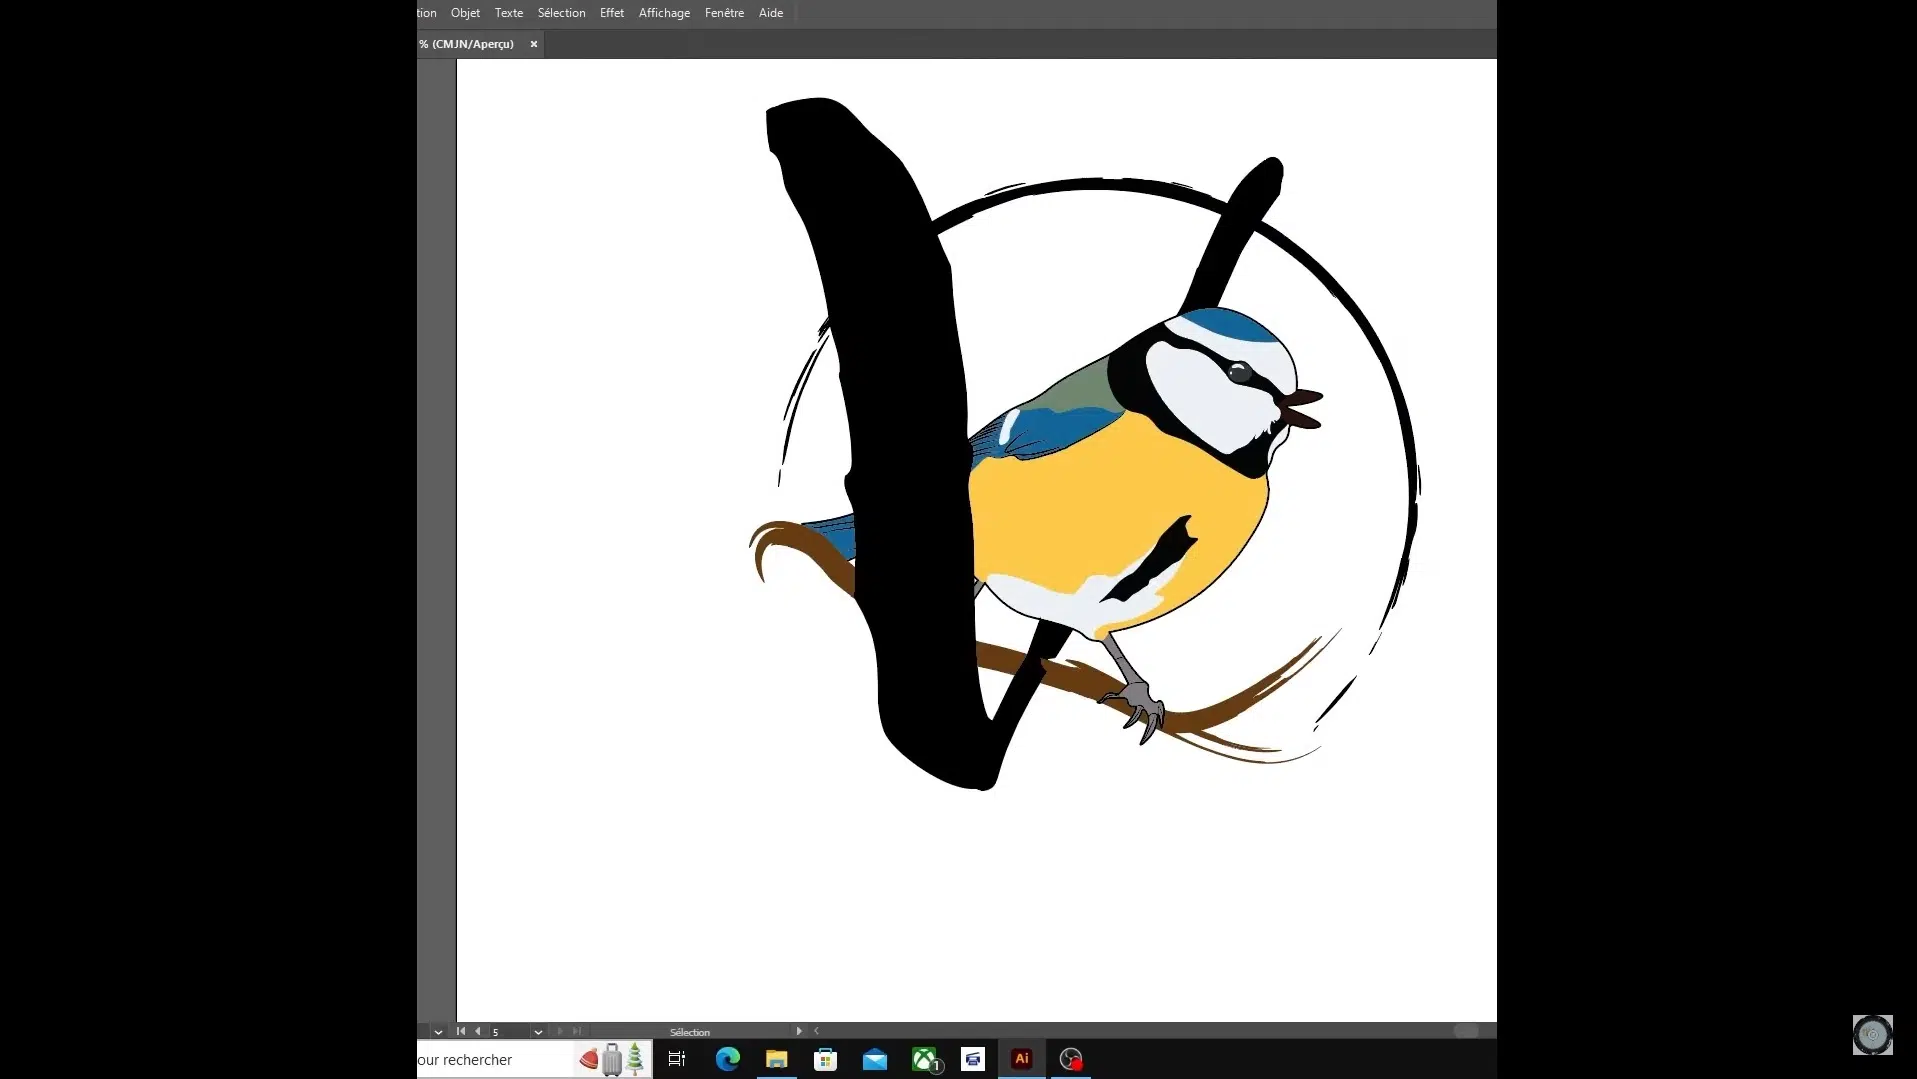
Task: Go to the next artboard
Action: (x=560, y=1031)
